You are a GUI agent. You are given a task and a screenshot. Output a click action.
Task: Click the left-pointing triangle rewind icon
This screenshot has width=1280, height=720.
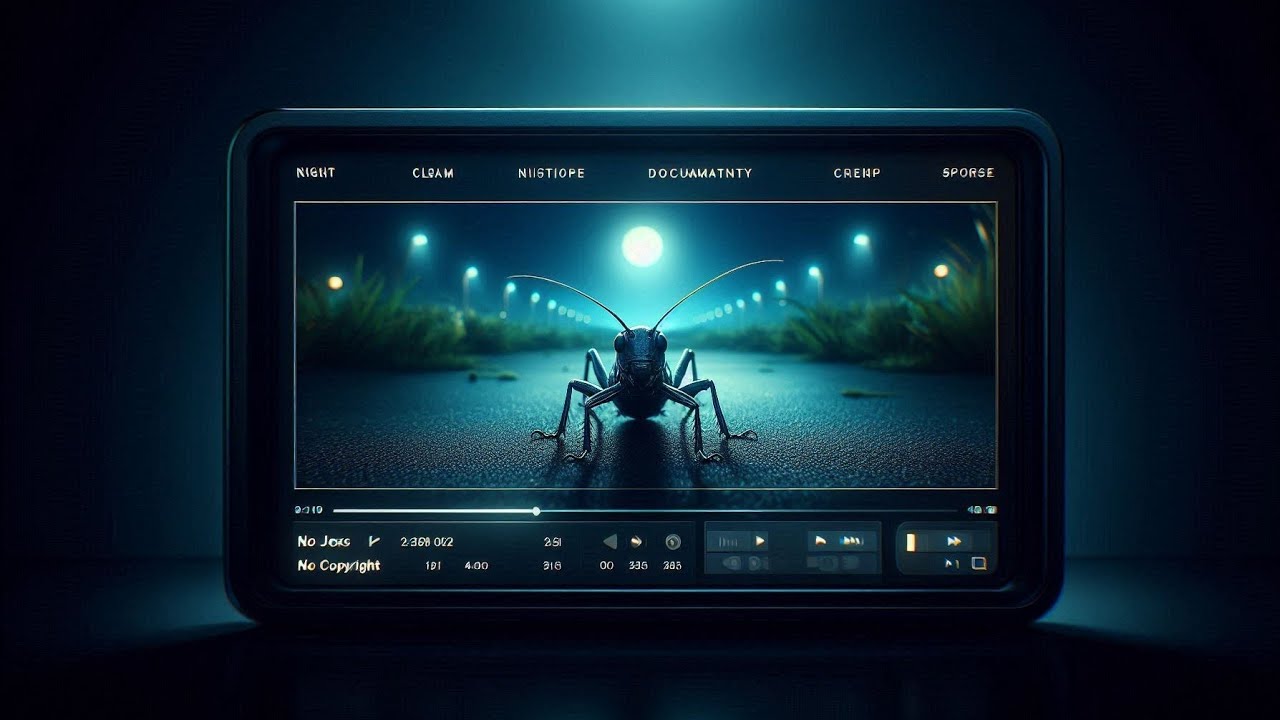609,542
